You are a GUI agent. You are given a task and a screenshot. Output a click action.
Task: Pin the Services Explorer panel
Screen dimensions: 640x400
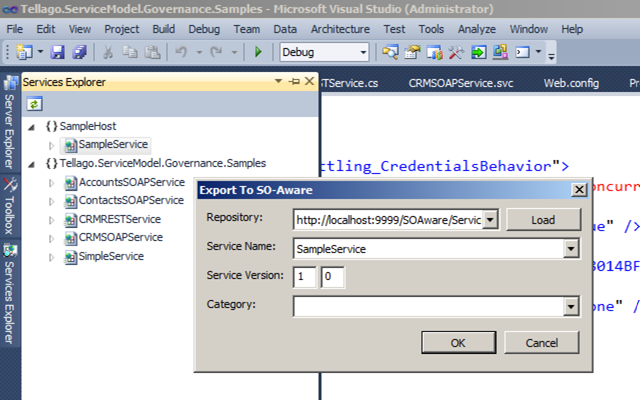[294, 82]
